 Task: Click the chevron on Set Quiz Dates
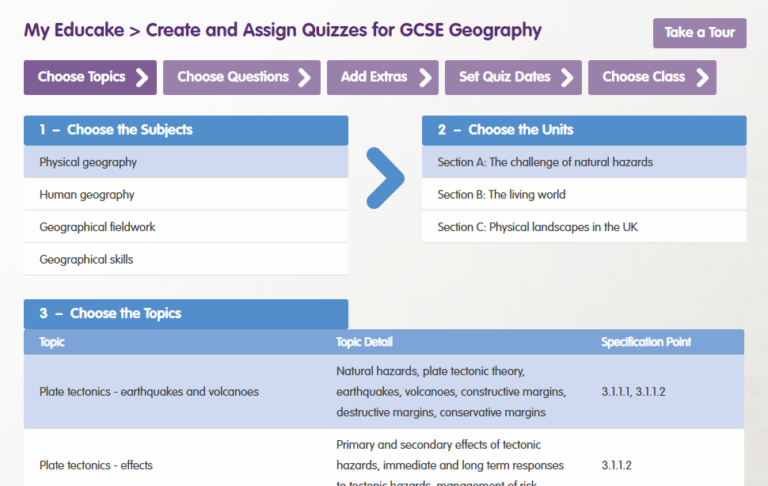[x=567, y=77]
